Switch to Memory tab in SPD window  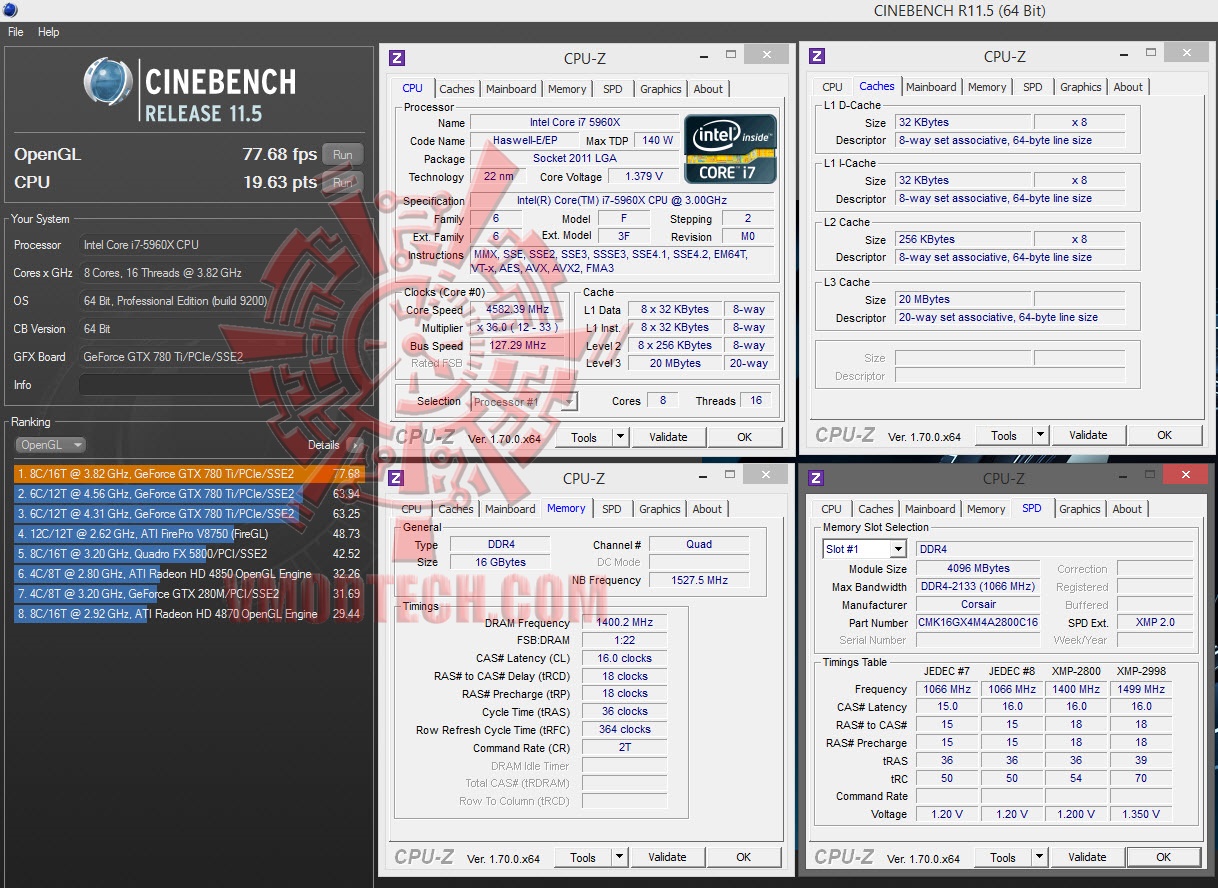click(986, 509)
